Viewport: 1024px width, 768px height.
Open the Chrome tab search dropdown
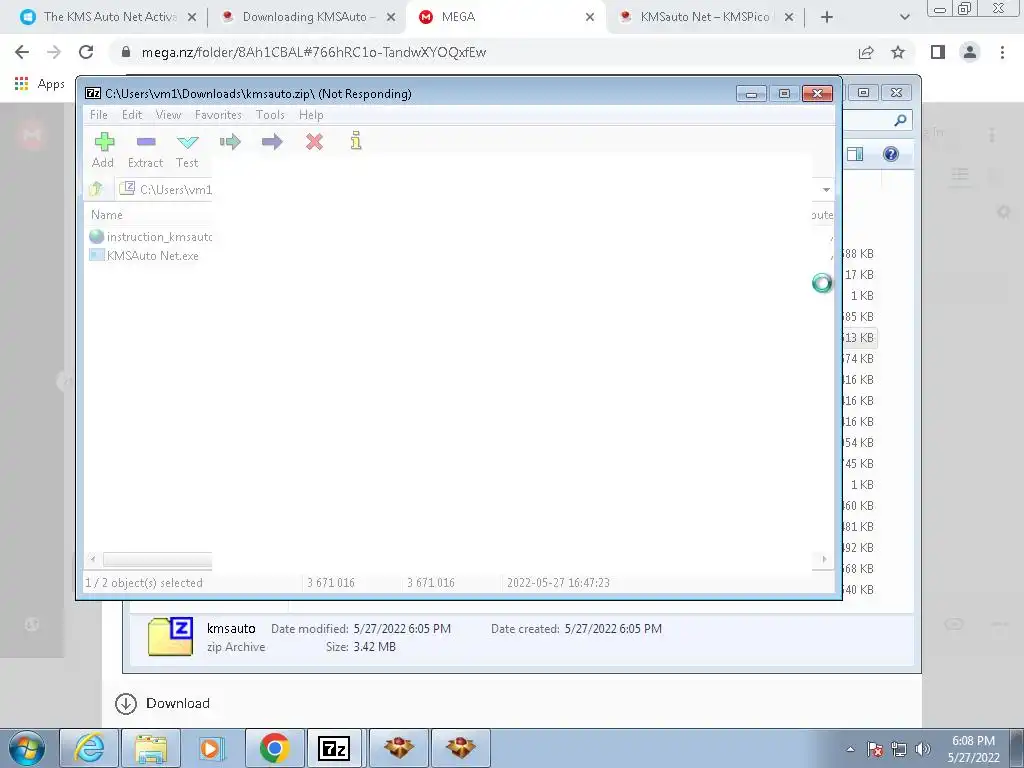pos(904,17)
